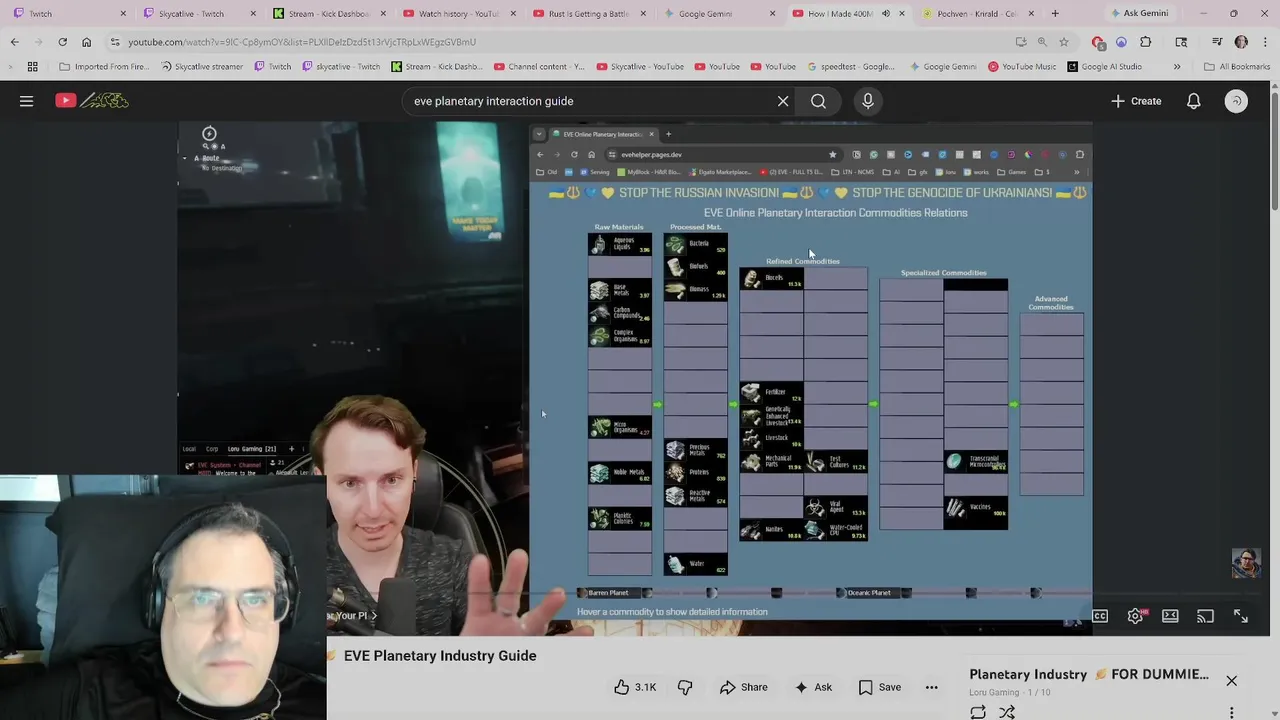
Task: Focus the YouTube search field
Action: tap(590, 101)
